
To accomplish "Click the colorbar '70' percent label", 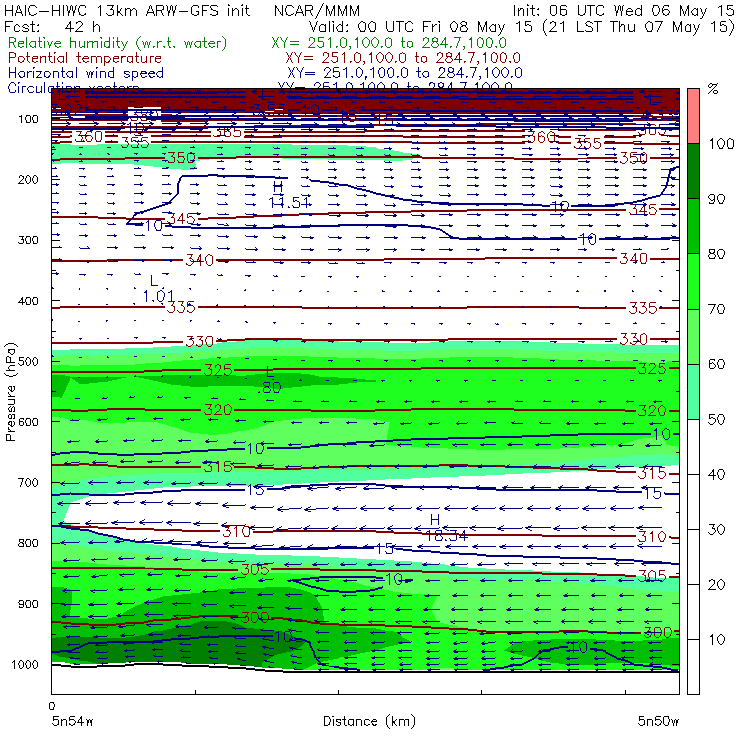I will click(x=717, y=309).
